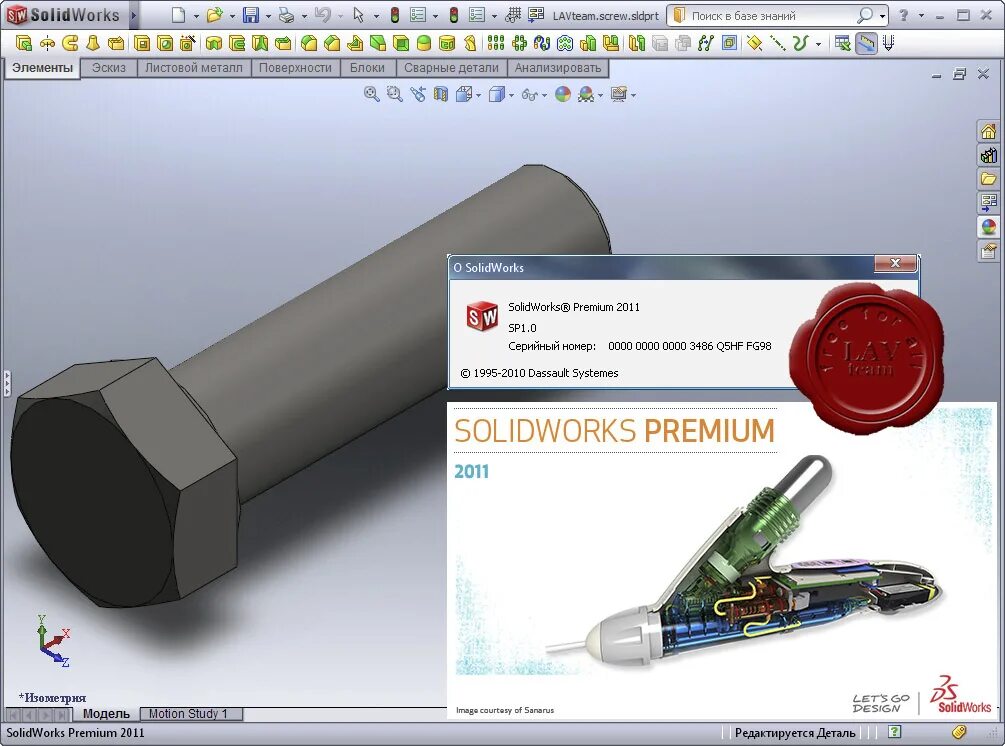
Task: Open the Поверхности tab
Action: point(295,68)
